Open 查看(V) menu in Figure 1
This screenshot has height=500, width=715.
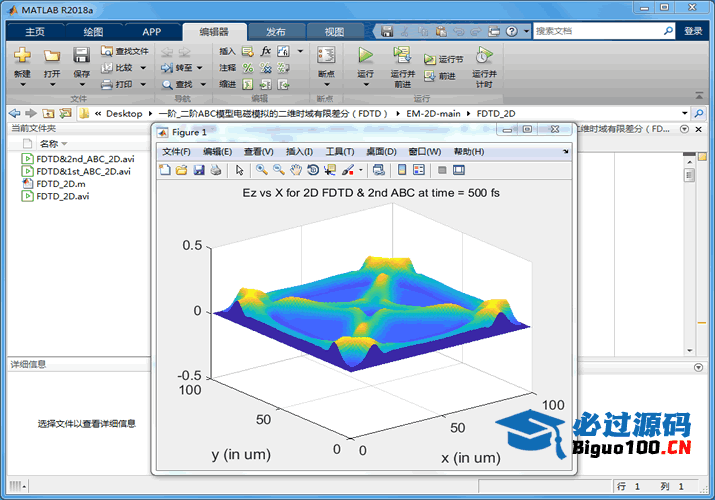tap(259, 151)
